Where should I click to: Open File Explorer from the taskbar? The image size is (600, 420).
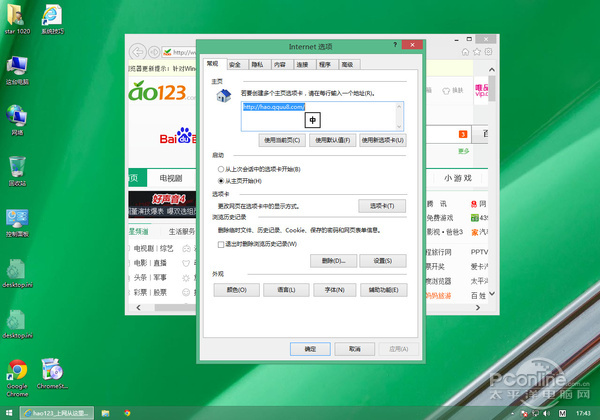pos(105,413)
